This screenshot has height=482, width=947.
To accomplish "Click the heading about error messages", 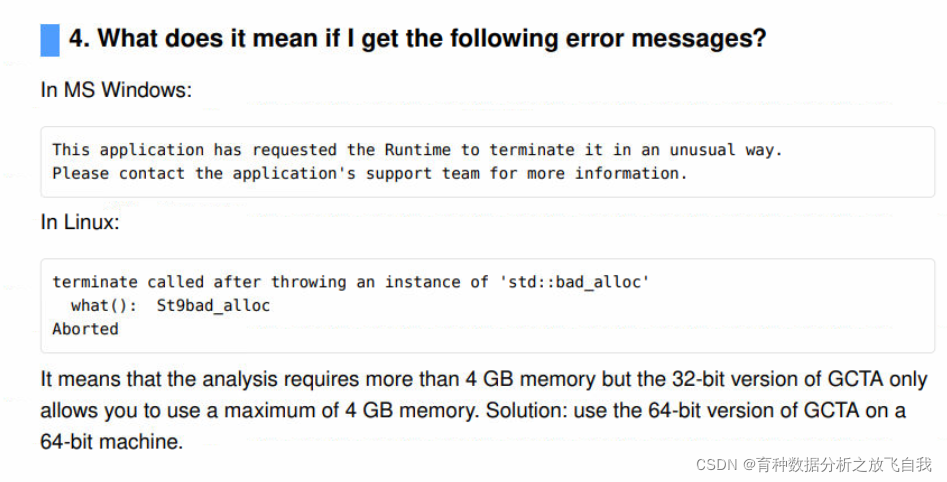I will (x=417, y=40).
